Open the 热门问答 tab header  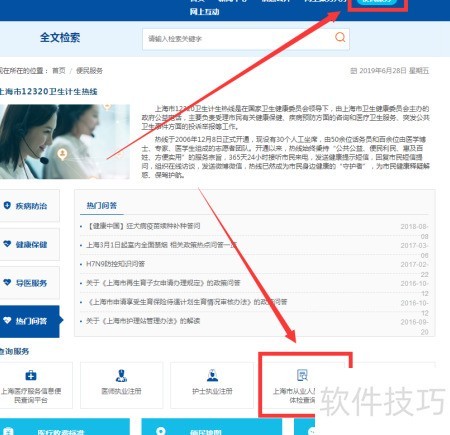102,206
